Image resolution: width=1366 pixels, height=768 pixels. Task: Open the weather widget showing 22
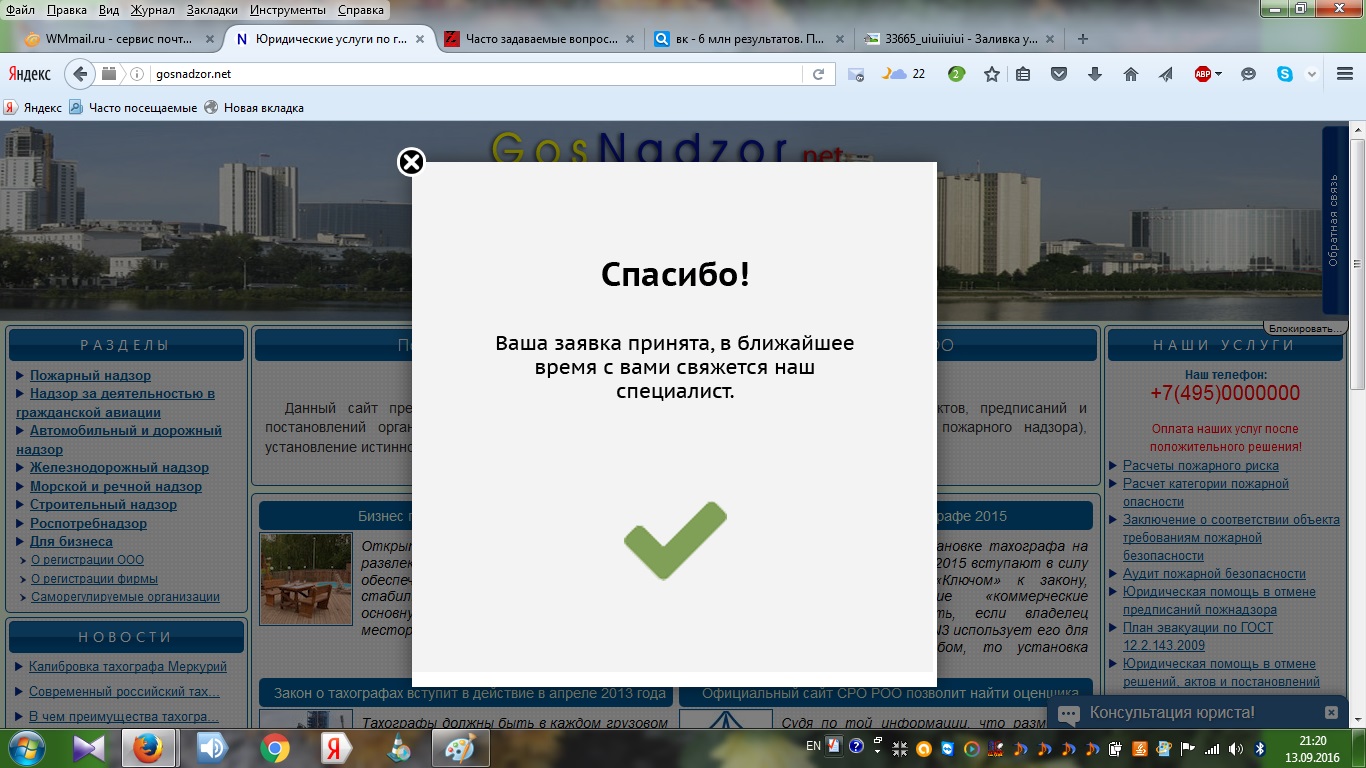coord(903,74)
